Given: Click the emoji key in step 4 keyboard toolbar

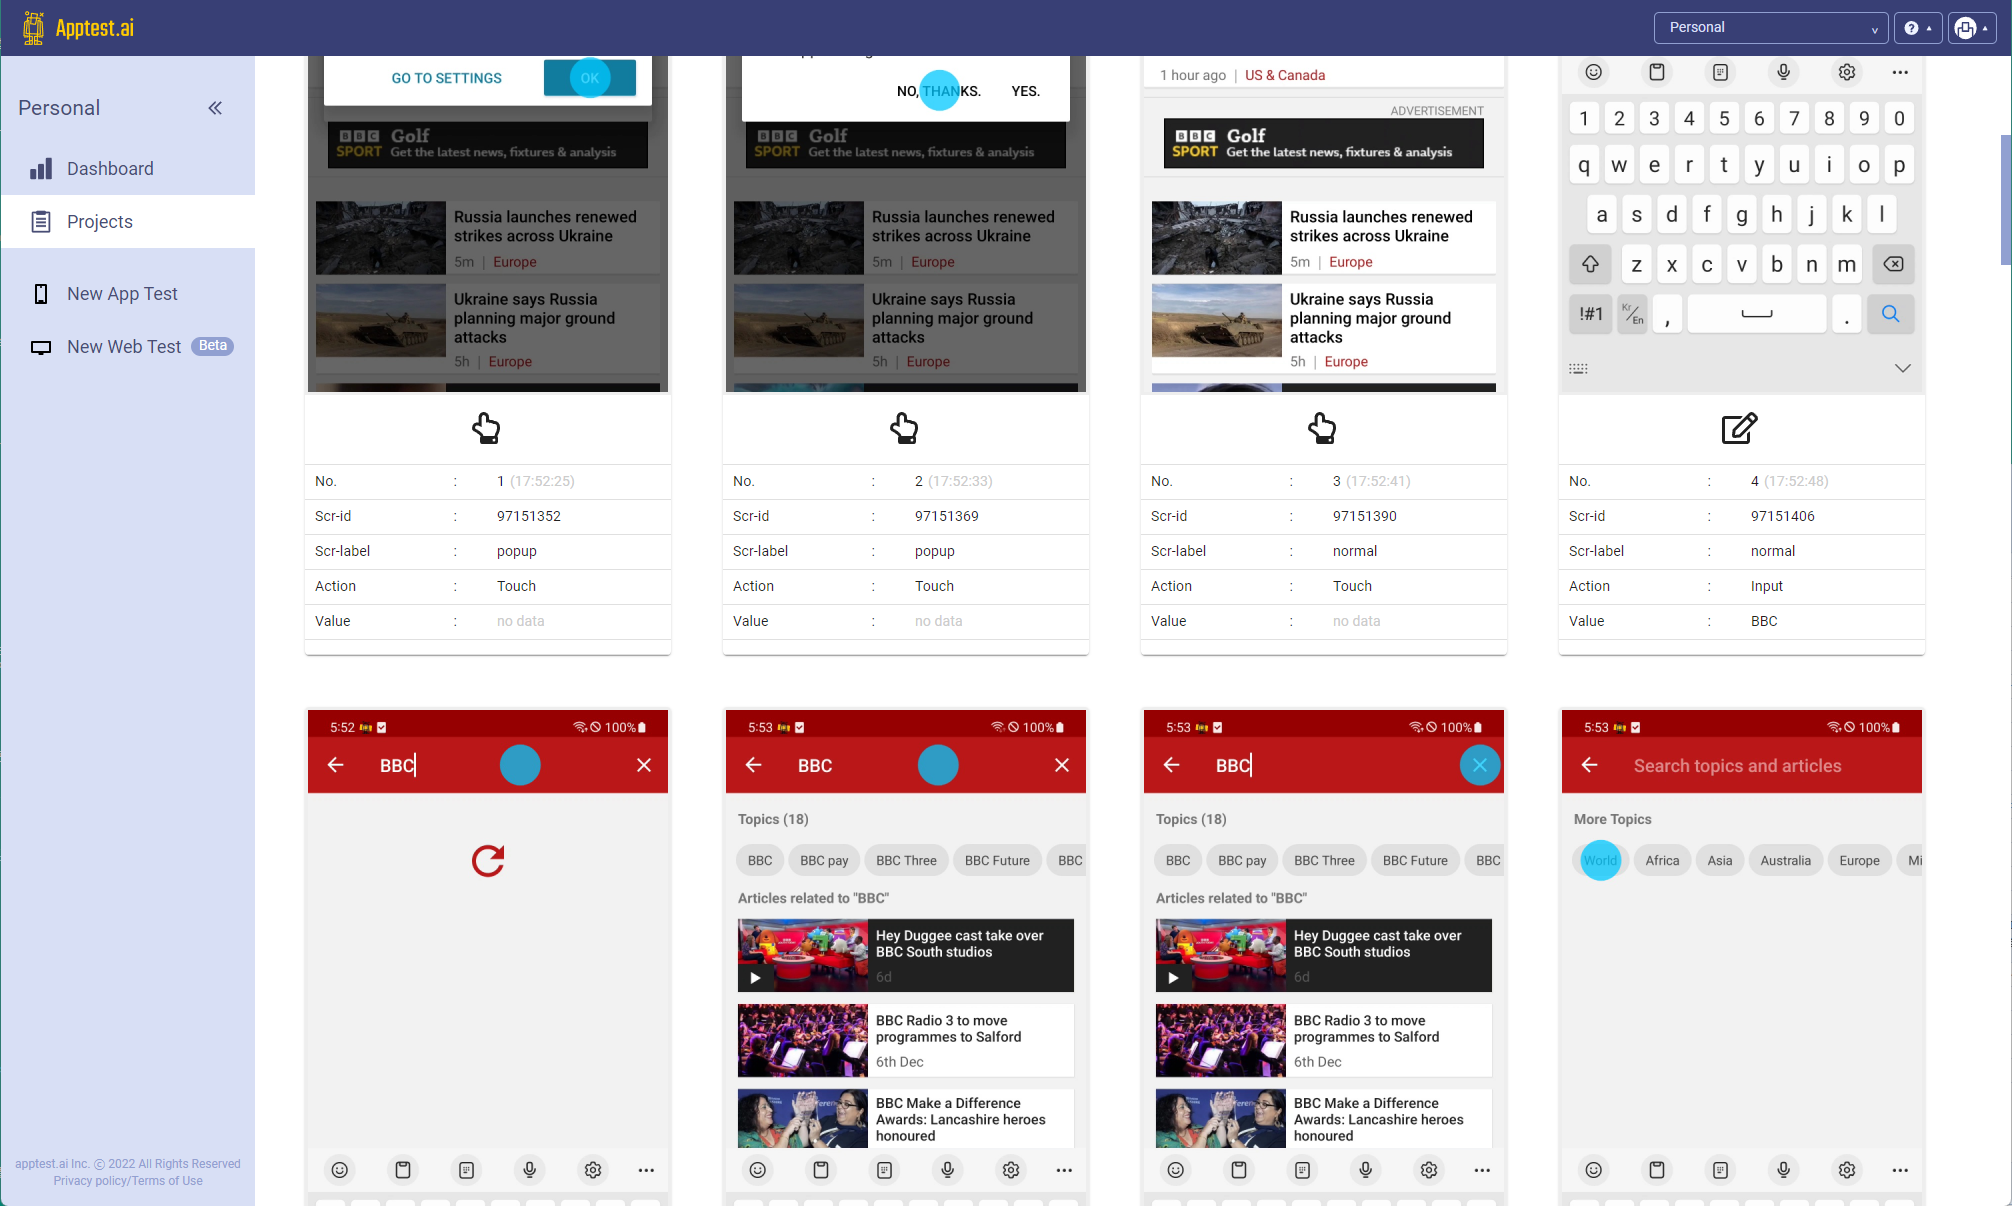Looking at the screenshot, I should coord(1594,72).
